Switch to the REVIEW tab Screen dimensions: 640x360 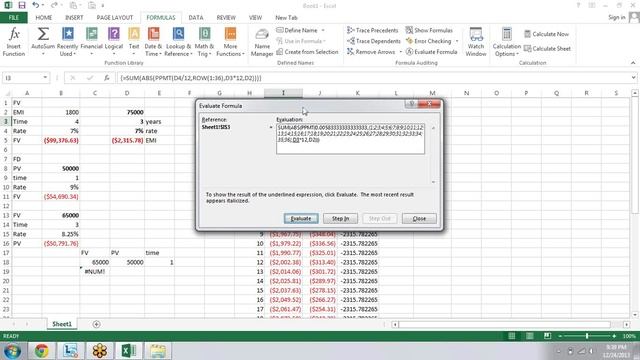226,18
